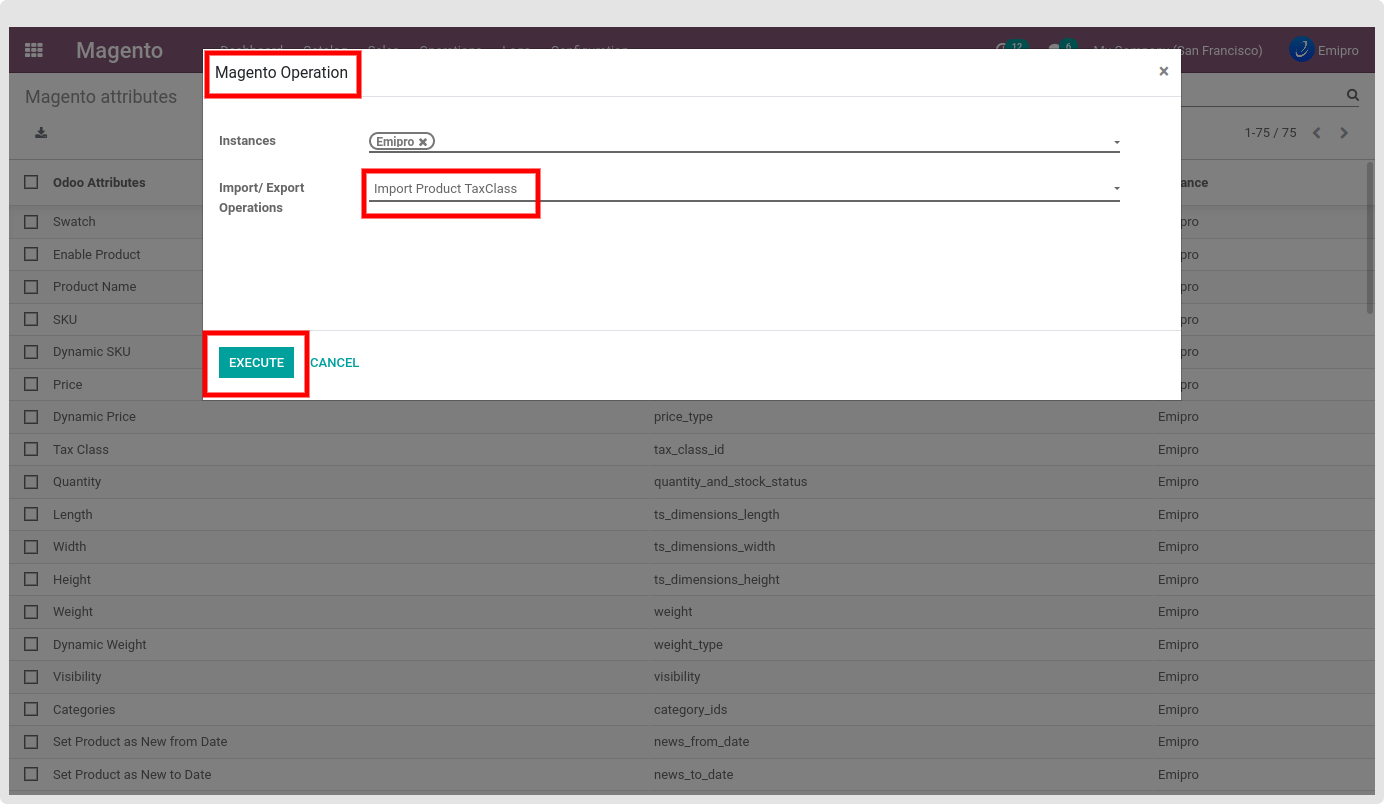Click the Odoo Attributes column header
This screenshot has width=1384, height=804.
click(99, 183)
